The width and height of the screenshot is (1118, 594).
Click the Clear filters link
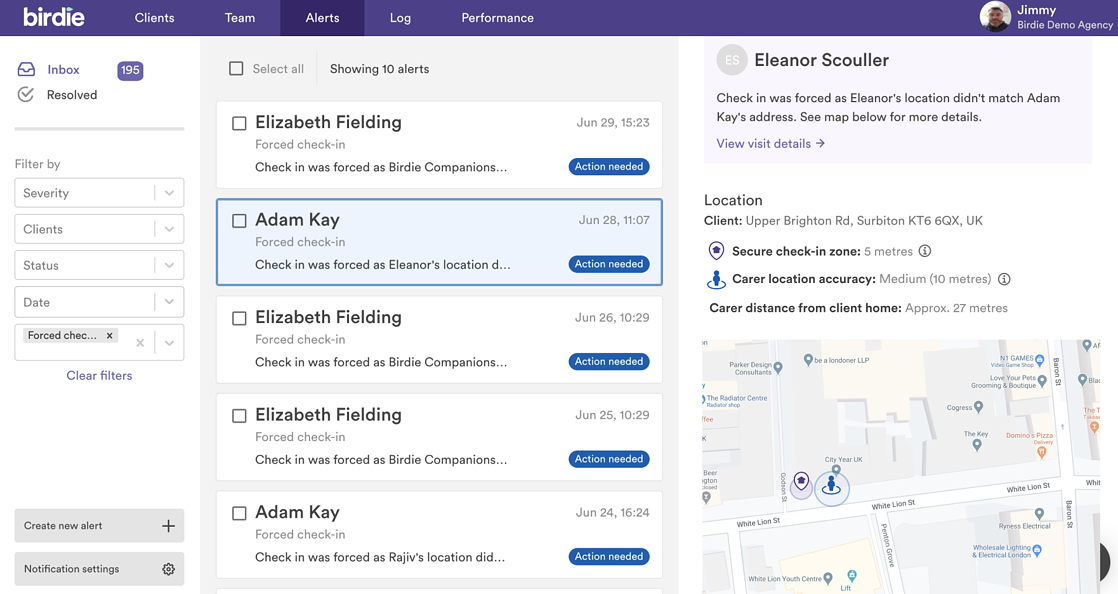point(99,375)
